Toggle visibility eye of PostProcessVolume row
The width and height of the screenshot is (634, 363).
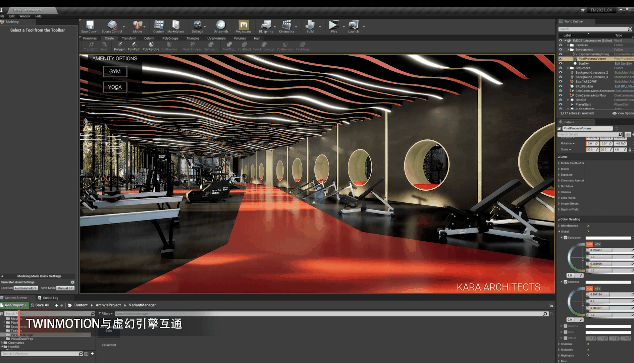(x=560, y=59)
